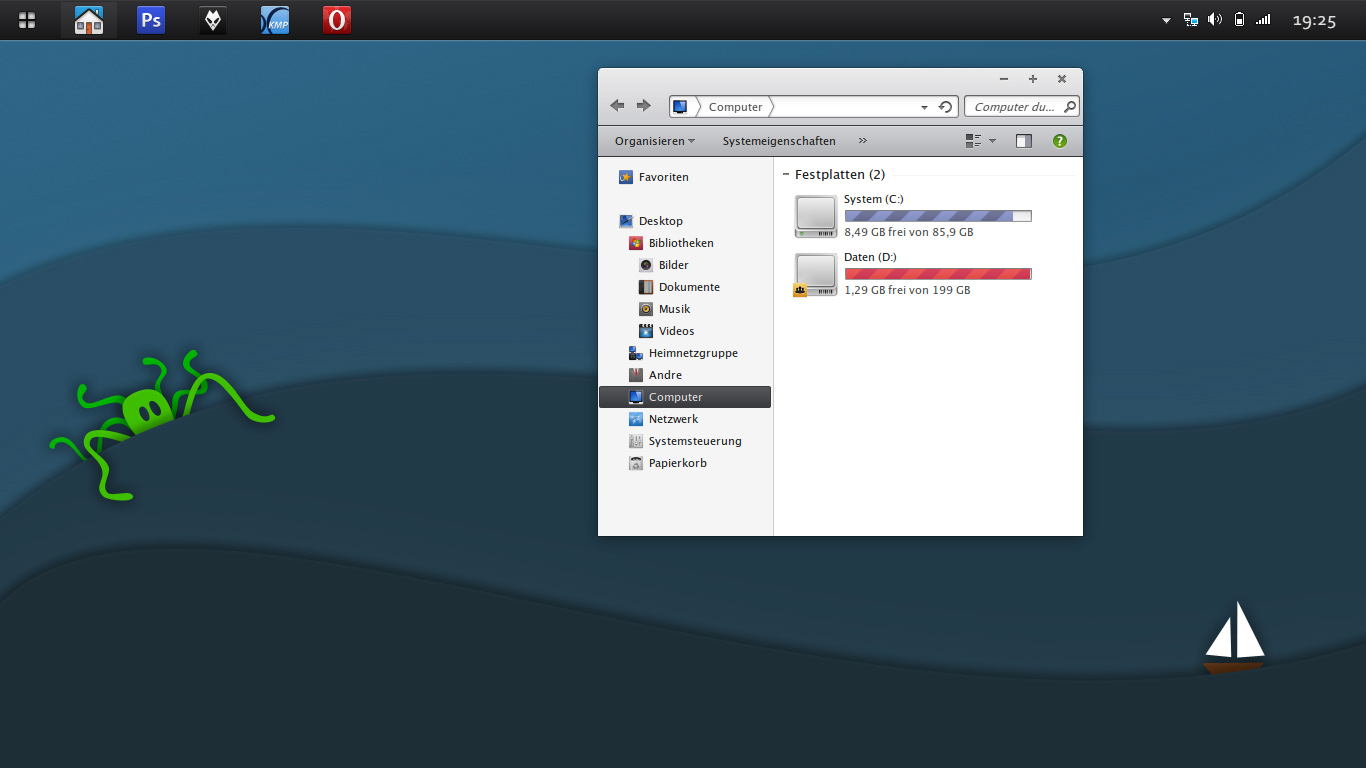Toggle the preview pane

tap(1023, 141)
